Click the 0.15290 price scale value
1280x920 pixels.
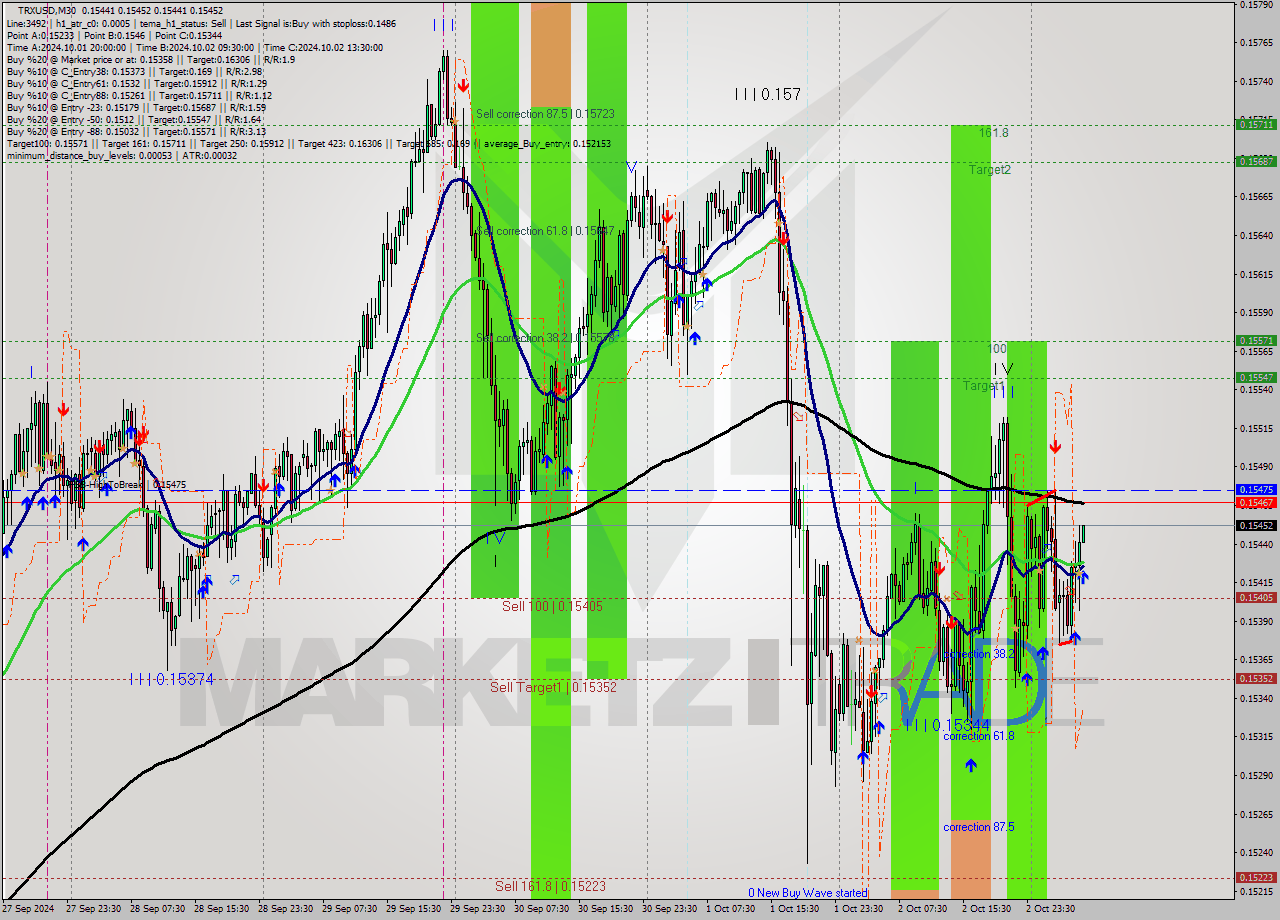[1256, 775]
